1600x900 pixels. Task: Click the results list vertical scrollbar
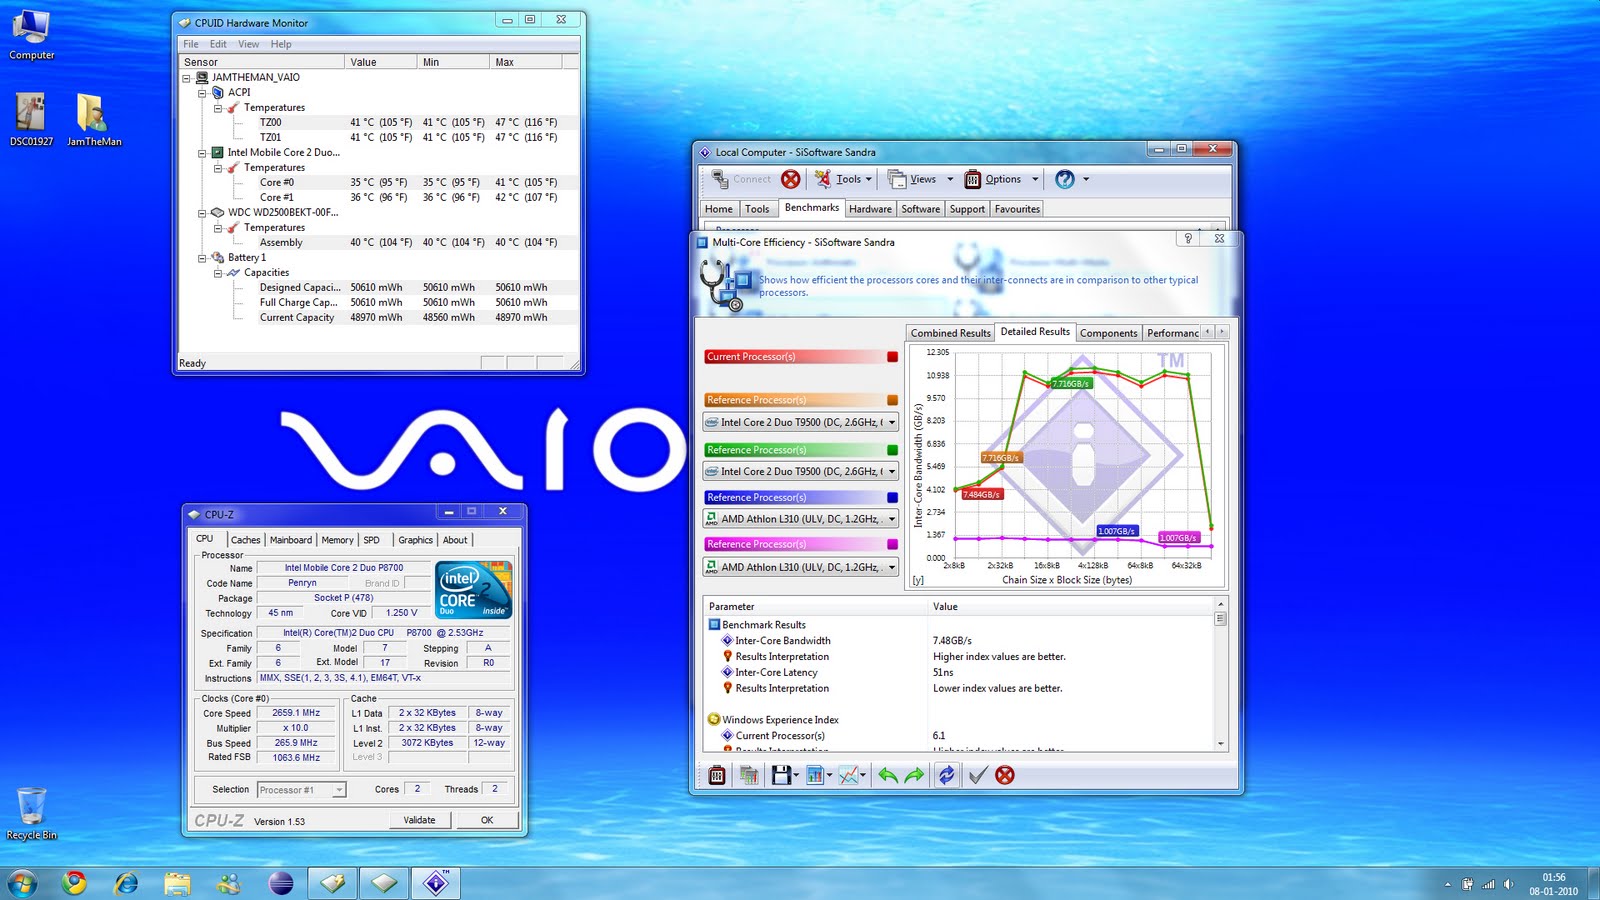tap(1220, 674)
